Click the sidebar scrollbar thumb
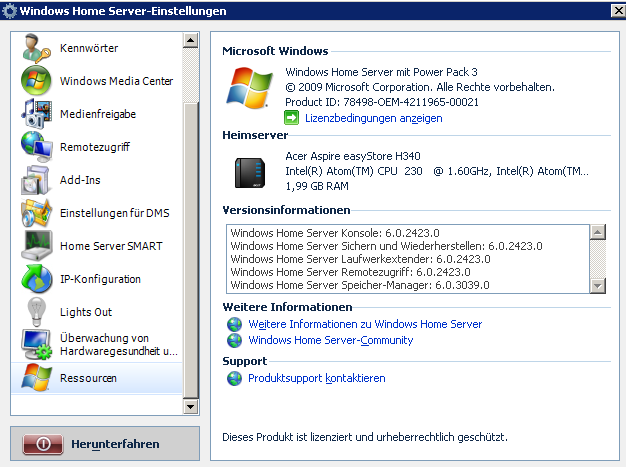Screen dimensions: 626x467 point(190,250)
